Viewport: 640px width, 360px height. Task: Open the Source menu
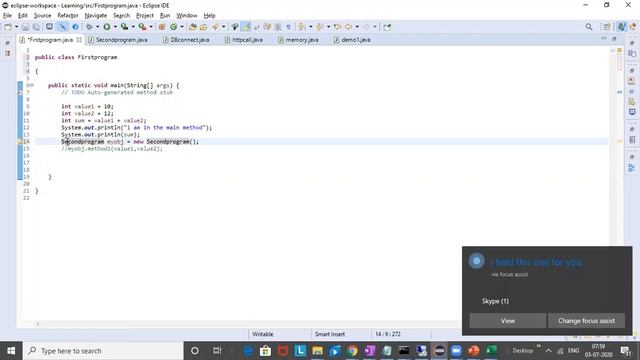pyautogui.click(x=42, y=16)
